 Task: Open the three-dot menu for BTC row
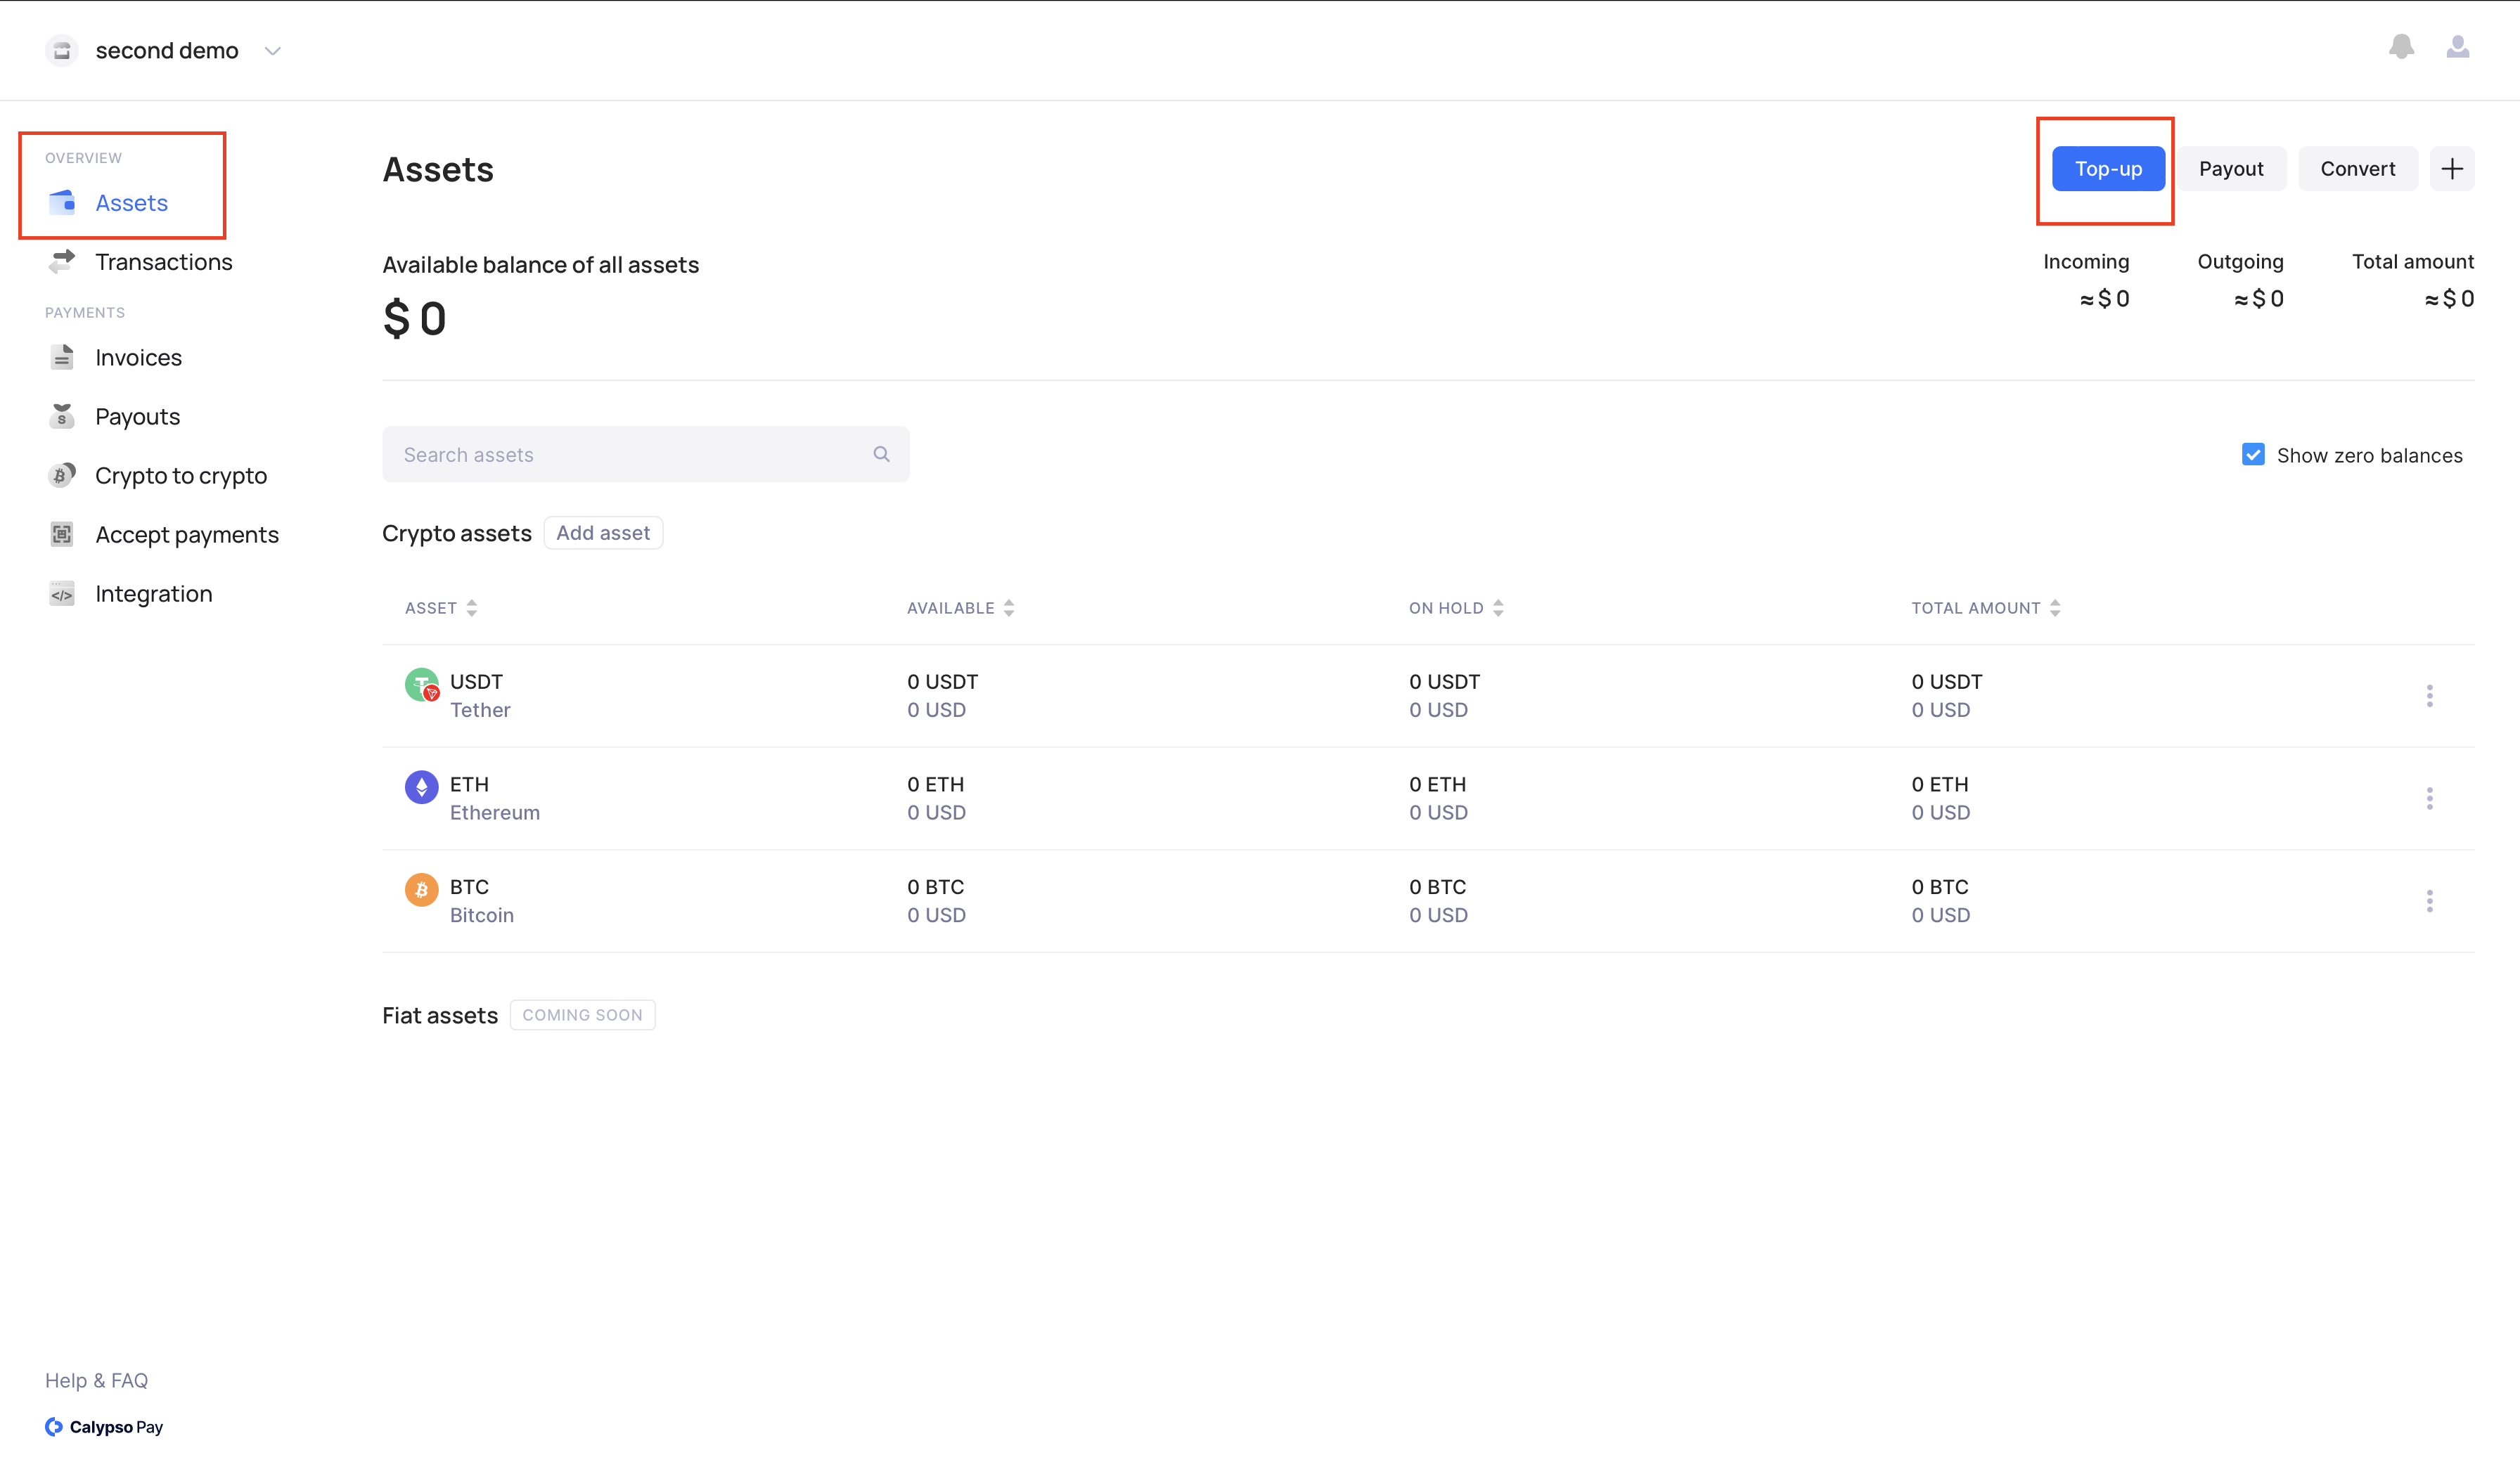coord(2429,901)
